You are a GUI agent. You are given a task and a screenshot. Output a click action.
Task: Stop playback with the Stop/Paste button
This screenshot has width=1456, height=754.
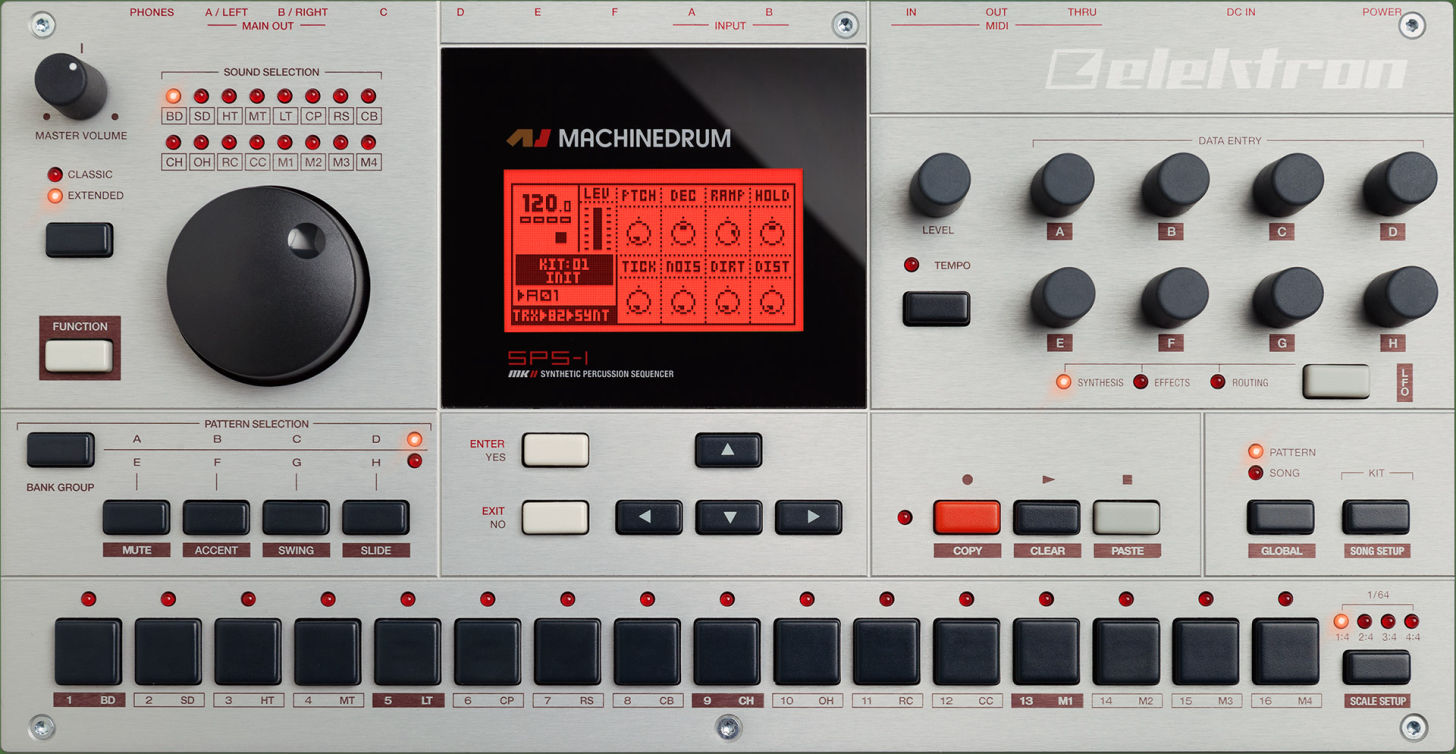tap(1127, 517)
